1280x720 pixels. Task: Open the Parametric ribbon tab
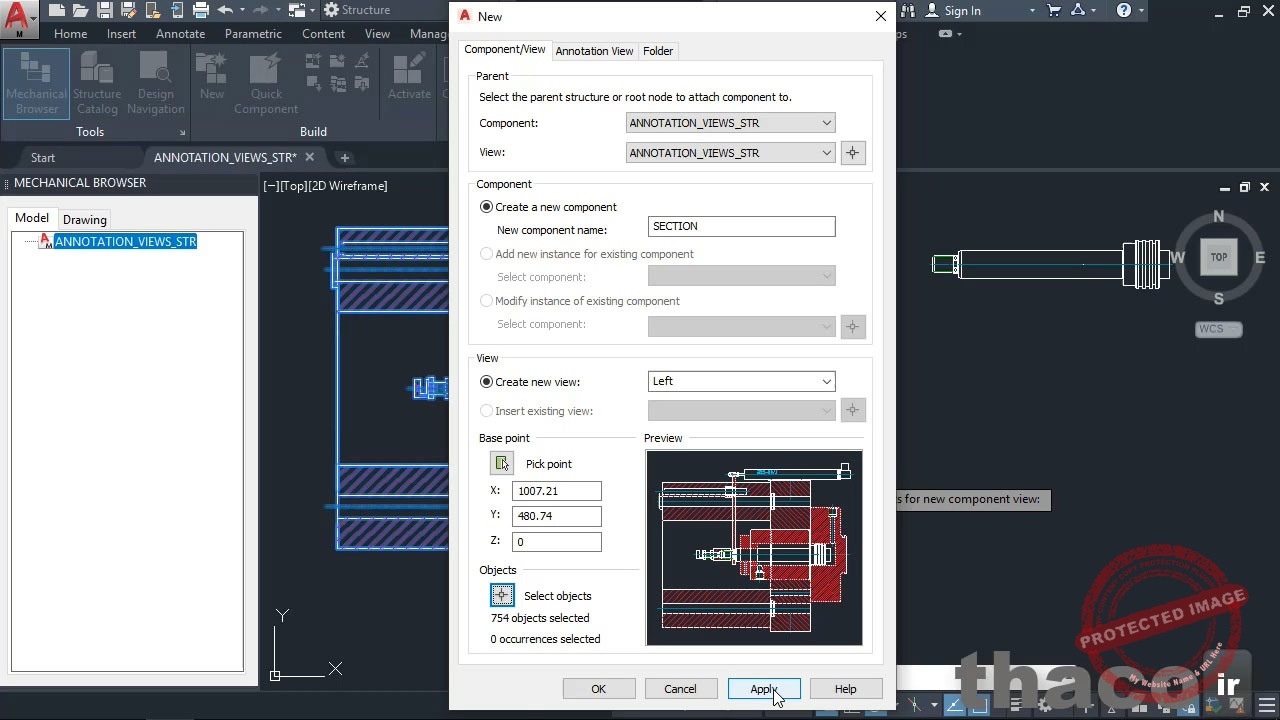coord(253,33)
